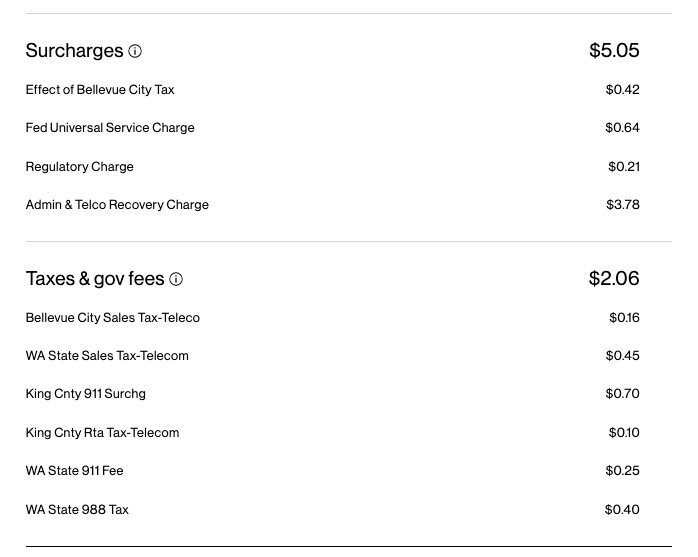Image resolution: width=698 pixels, height=557 pixels.
Task: Click the Bellevue City Sales Tax-Teleco row
Action: (113, 318)
